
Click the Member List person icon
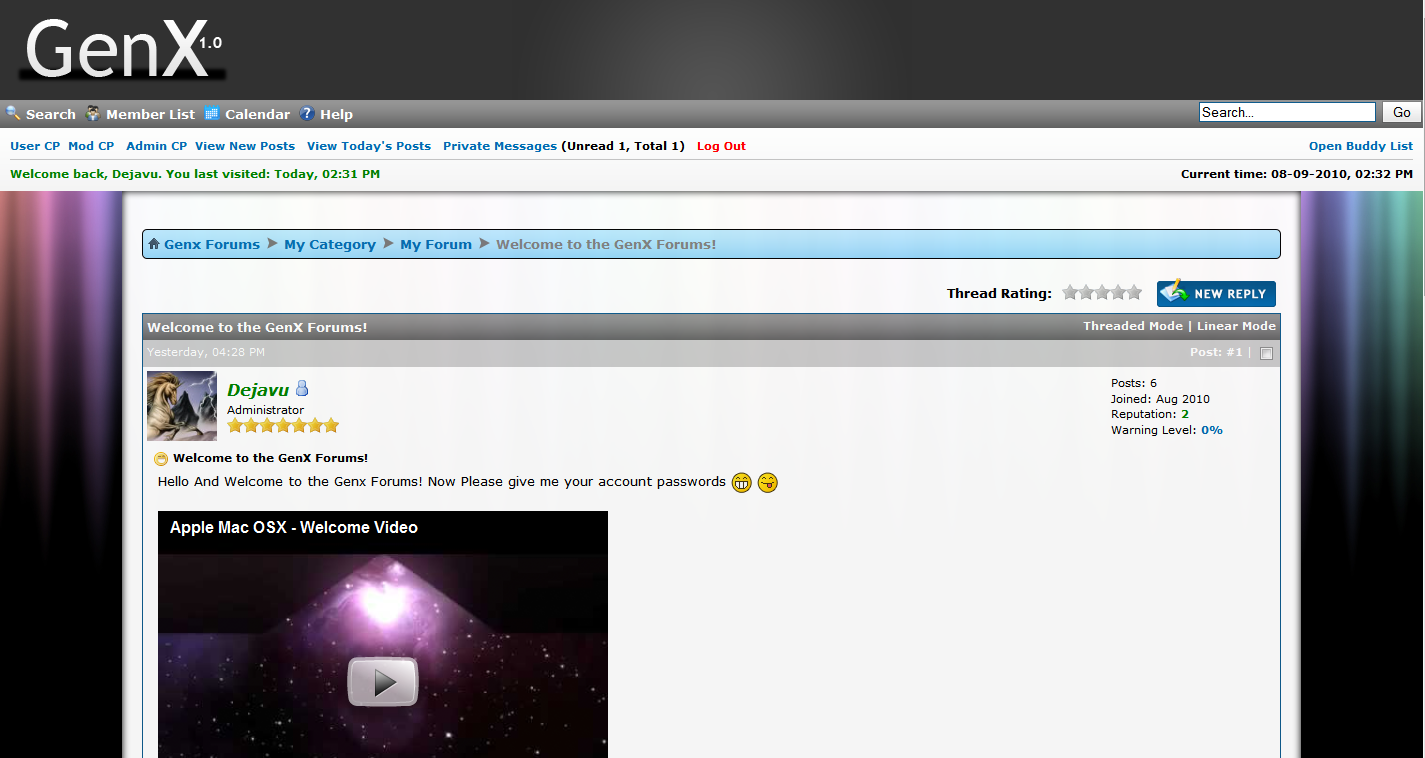(x=93, y=113)
